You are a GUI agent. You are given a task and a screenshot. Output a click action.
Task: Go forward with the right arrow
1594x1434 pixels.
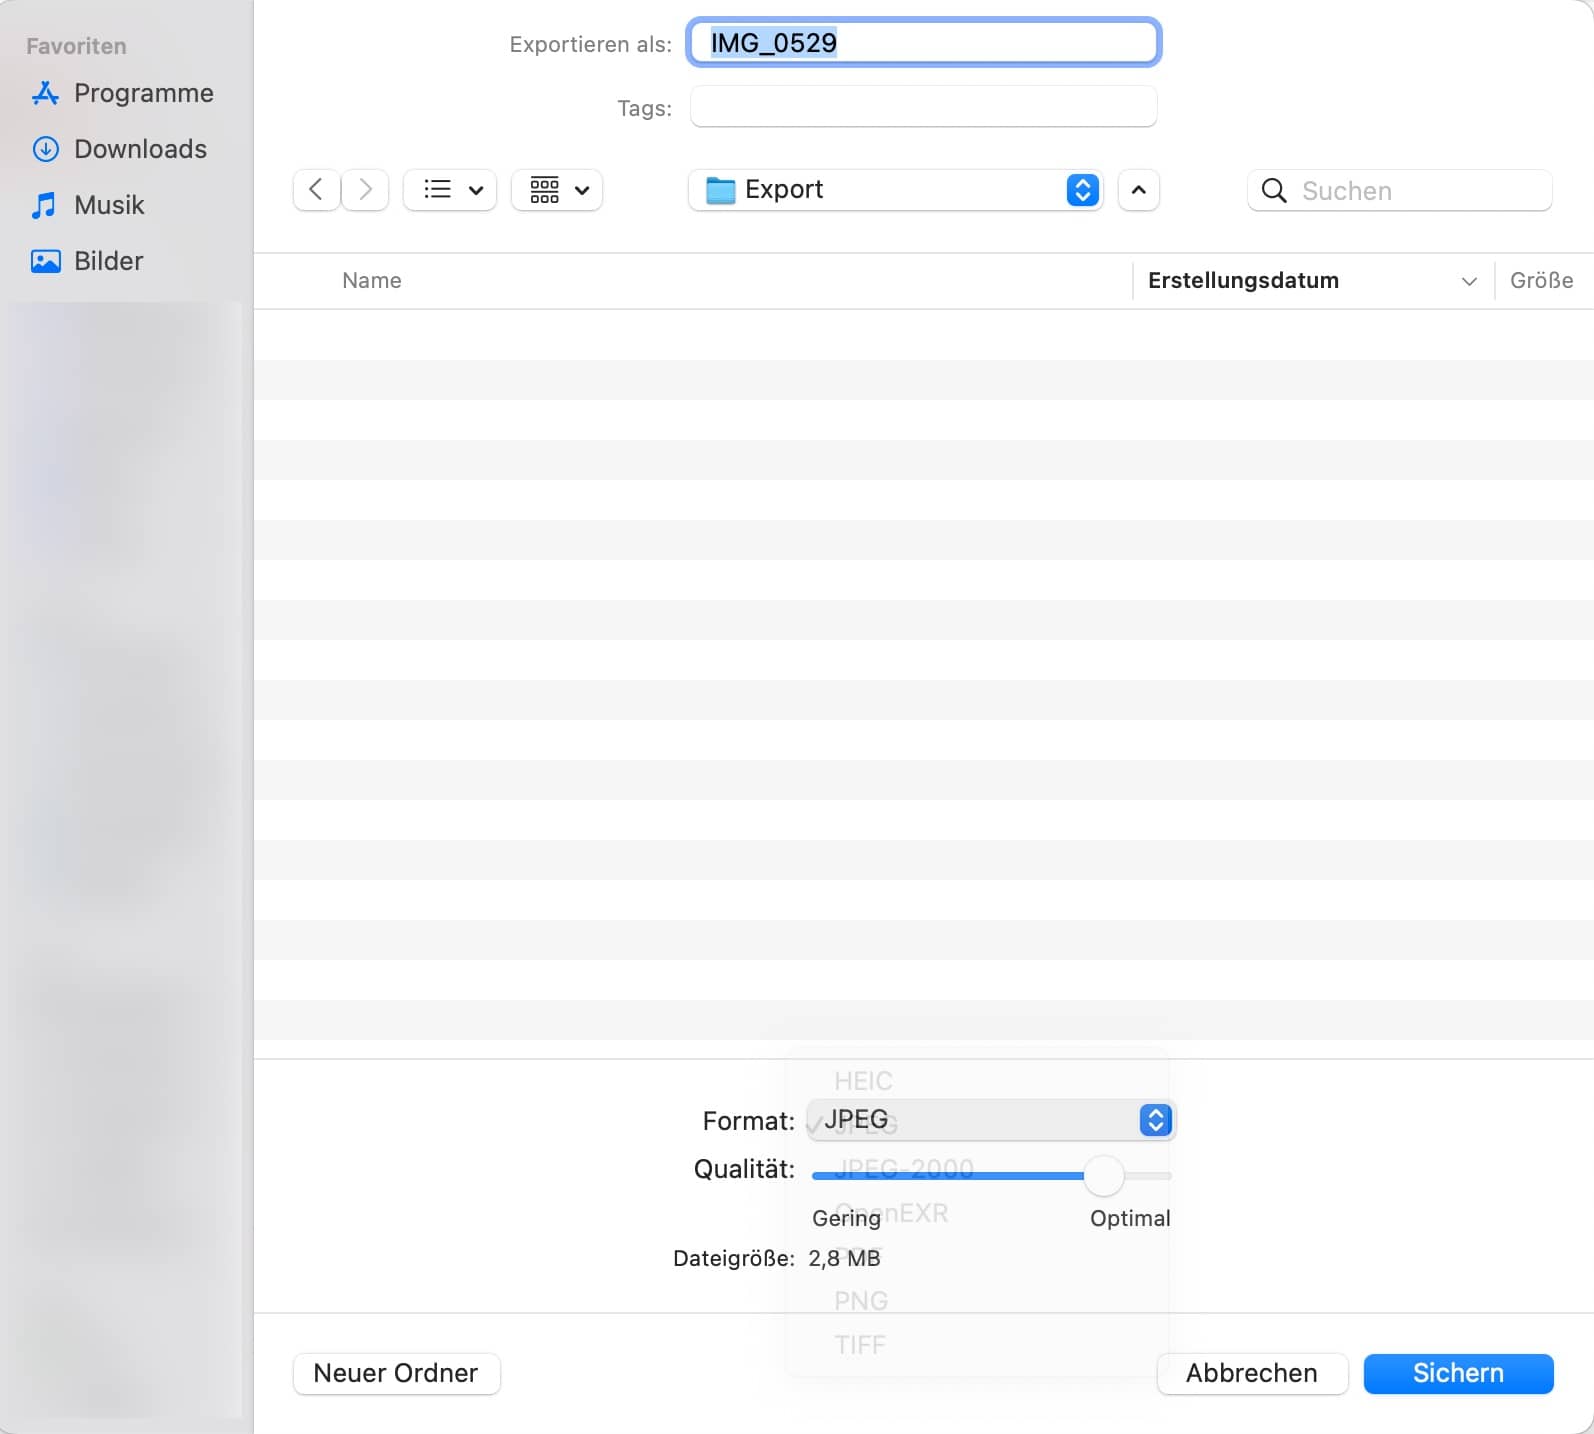point(365,189)
